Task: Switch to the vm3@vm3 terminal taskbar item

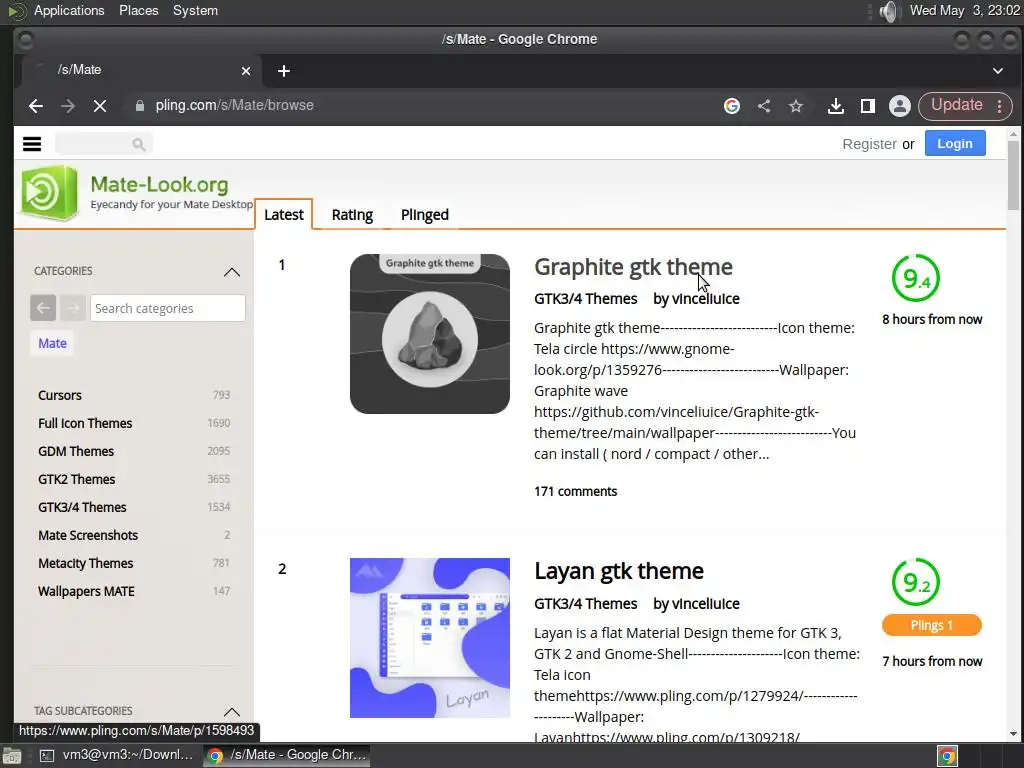Action: click(116, 756)
